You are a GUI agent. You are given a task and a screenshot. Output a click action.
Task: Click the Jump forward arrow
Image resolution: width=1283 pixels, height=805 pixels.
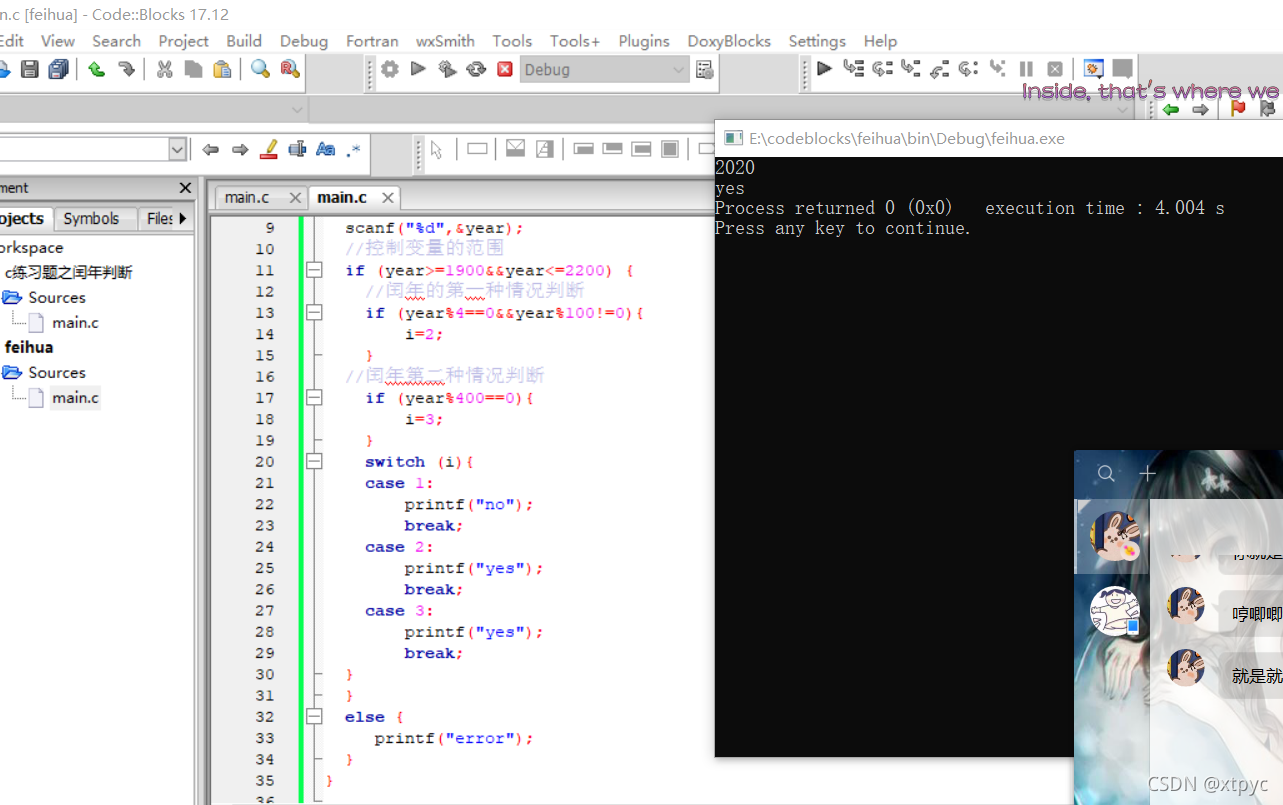239,149
